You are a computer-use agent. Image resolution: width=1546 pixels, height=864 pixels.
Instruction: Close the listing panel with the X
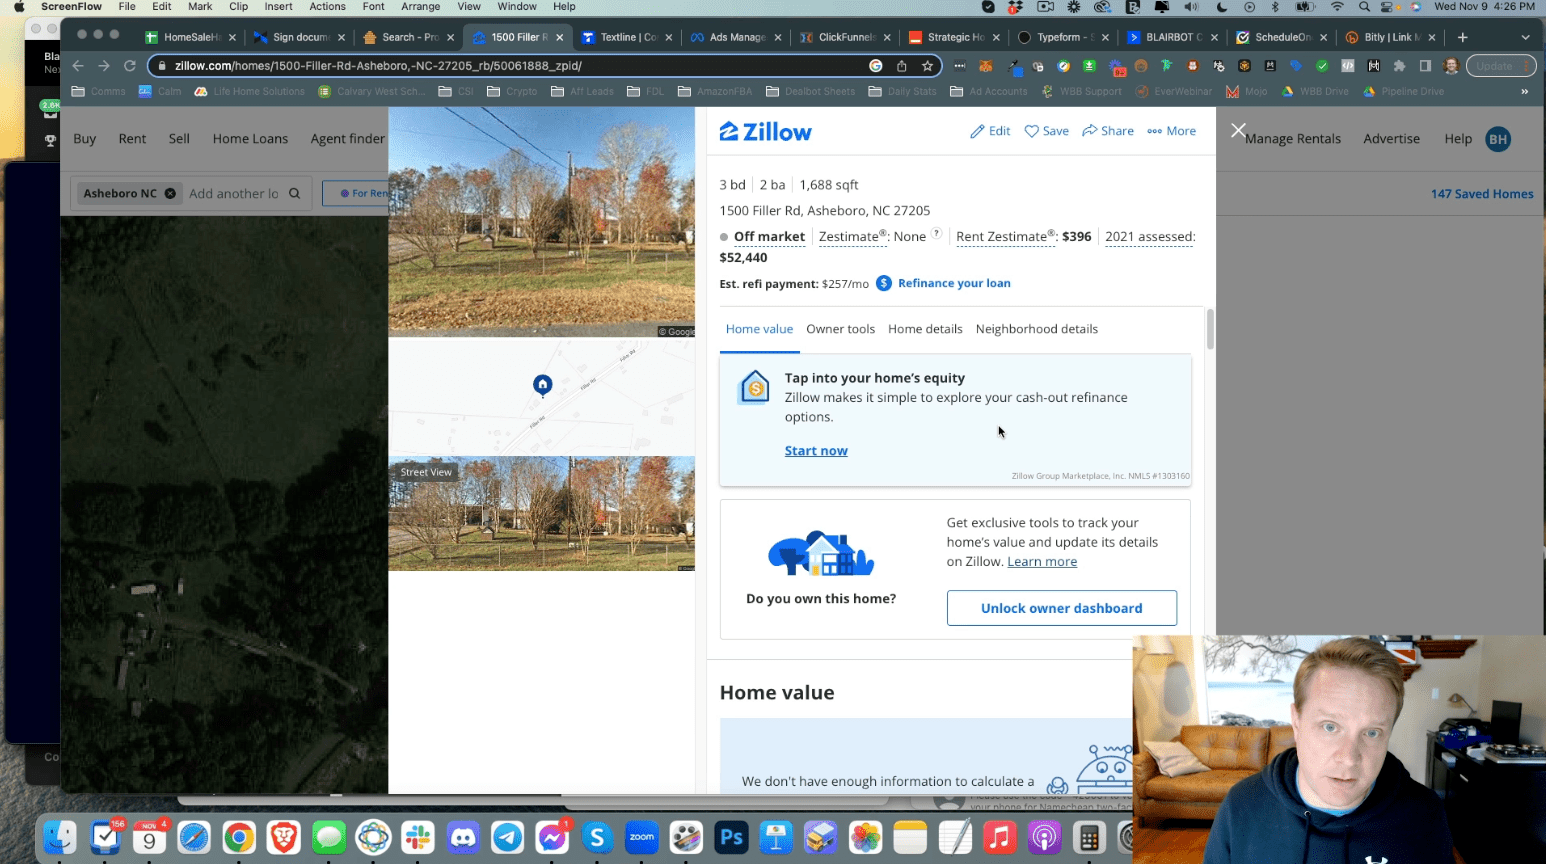click(1238, 131)
